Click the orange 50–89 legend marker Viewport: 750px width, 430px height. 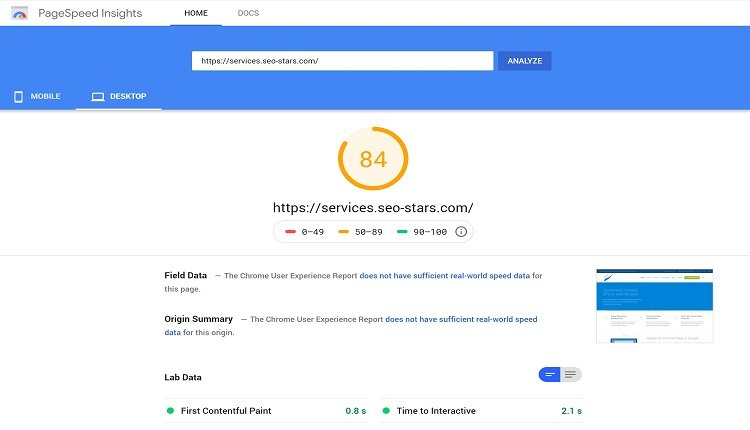pos(345,231)
